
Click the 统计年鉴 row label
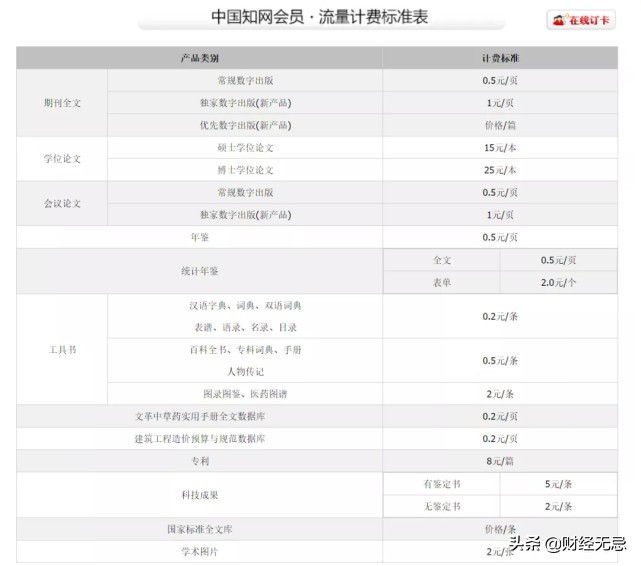coord(199,271)
